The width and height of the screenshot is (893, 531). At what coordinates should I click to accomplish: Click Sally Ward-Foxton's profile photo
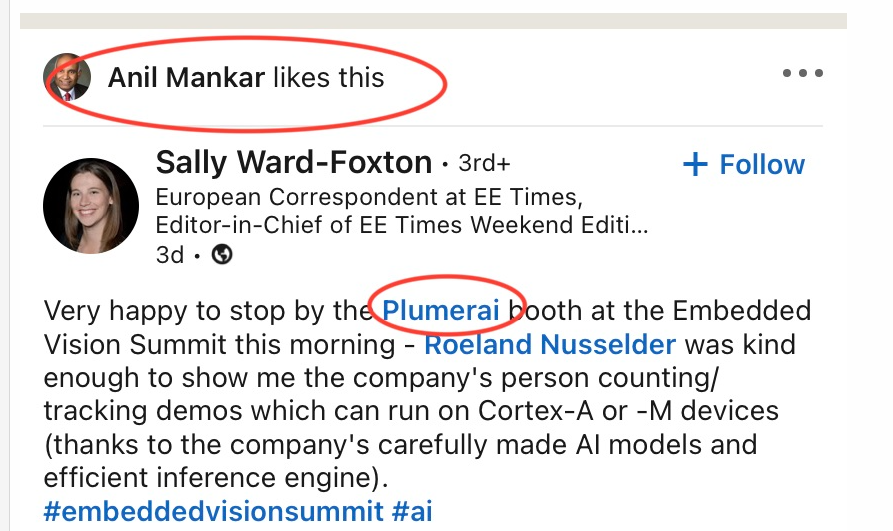[x=91, y=206]
